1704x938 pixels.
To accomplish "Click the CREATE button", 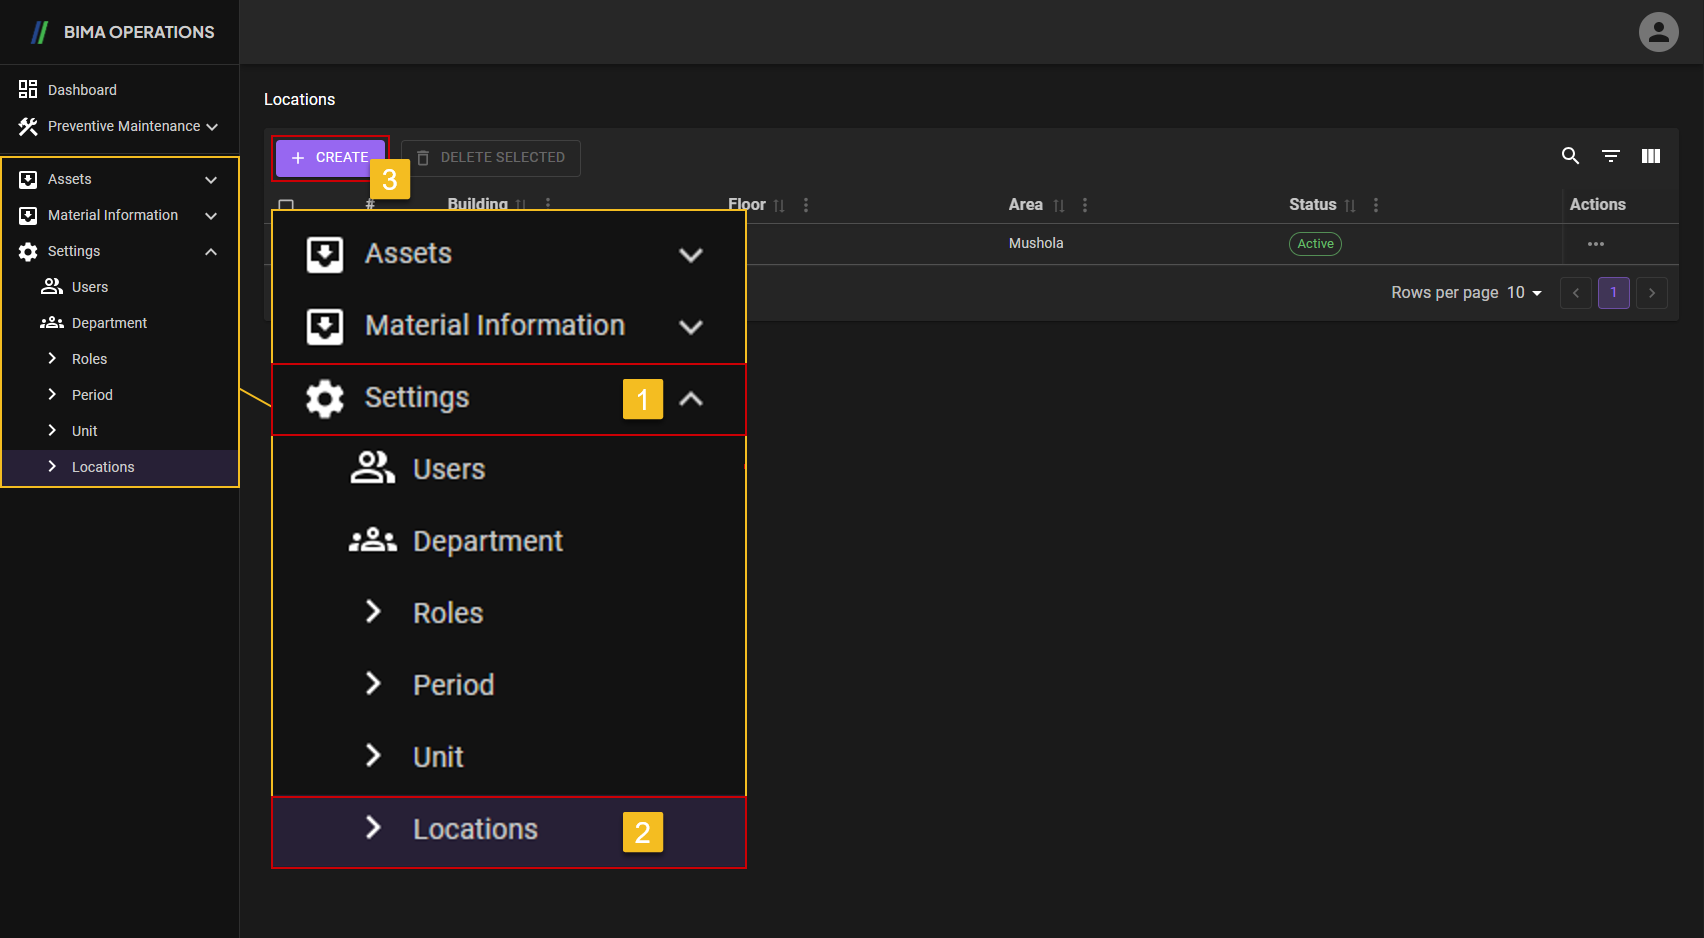I will (x=330, y=157).
